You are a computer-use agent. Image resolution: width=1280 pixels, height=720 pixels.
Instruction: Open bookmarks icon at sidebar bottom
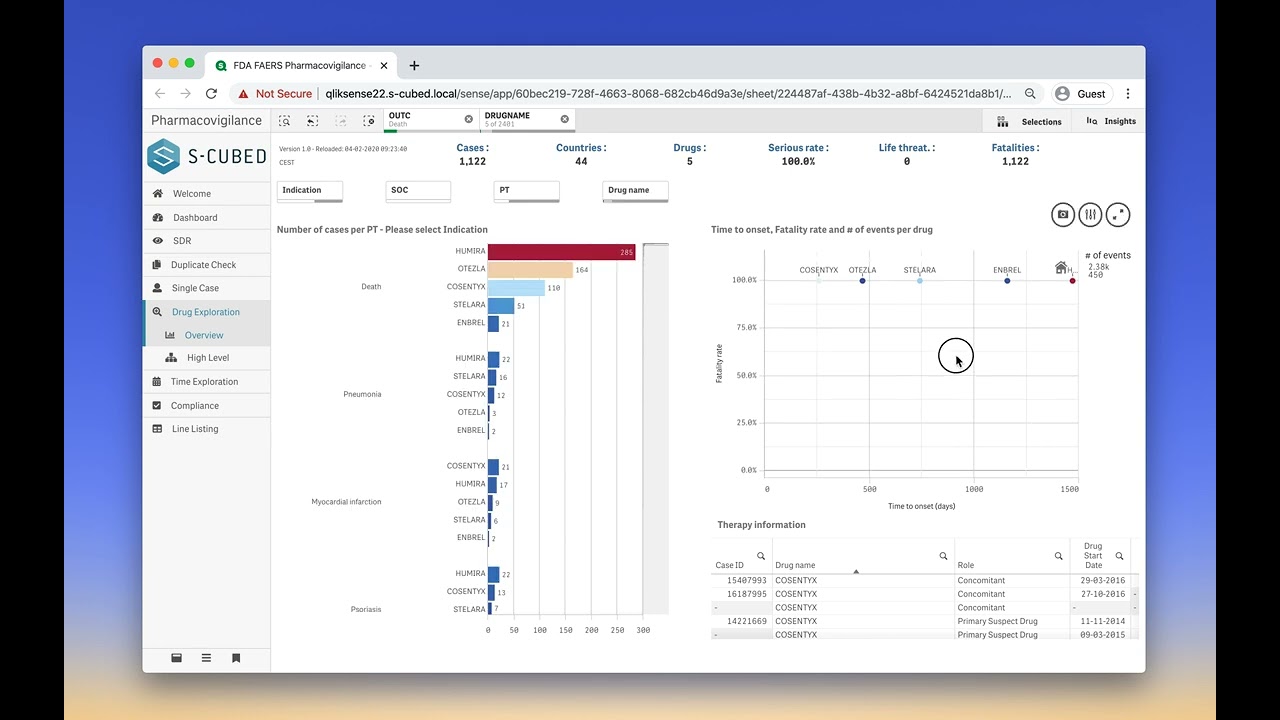coord(236,658)
